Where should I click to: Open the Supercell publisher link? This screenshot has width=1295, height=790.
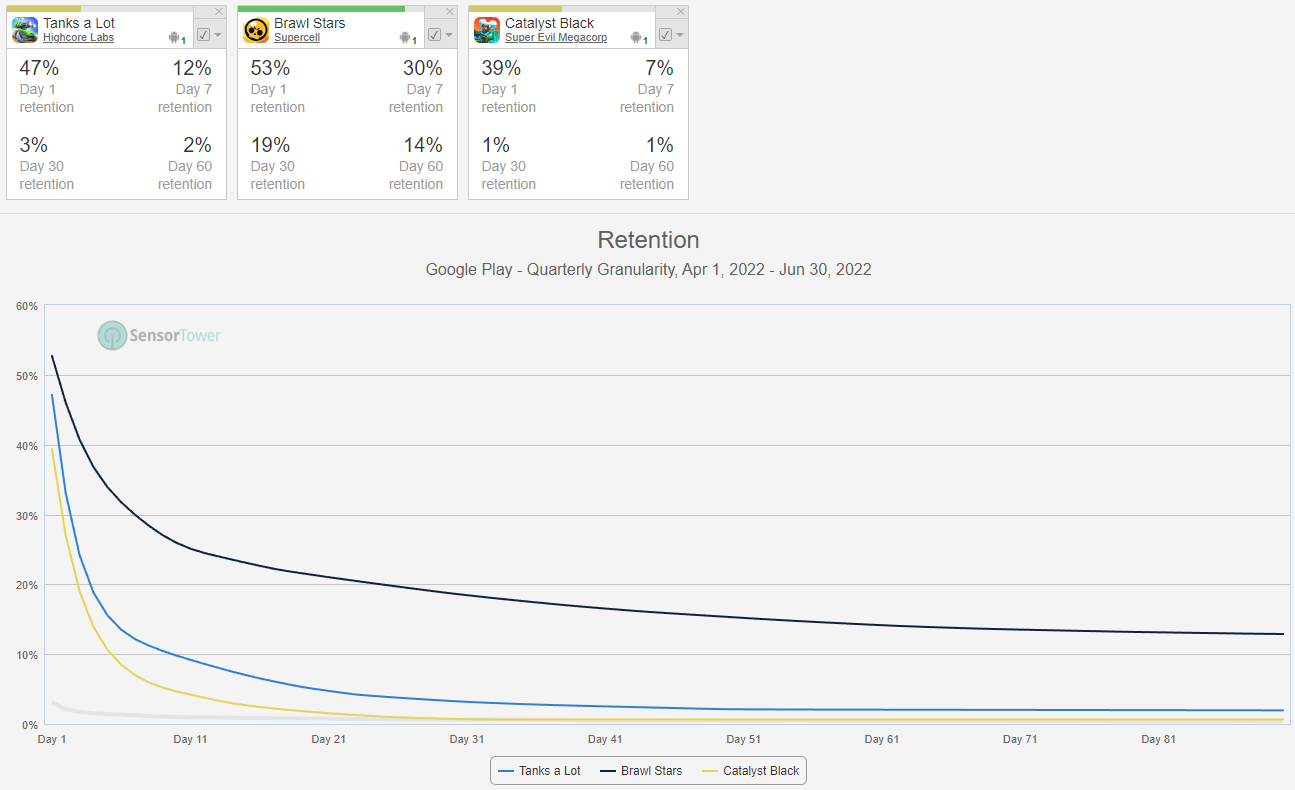(x=298, y=38)
